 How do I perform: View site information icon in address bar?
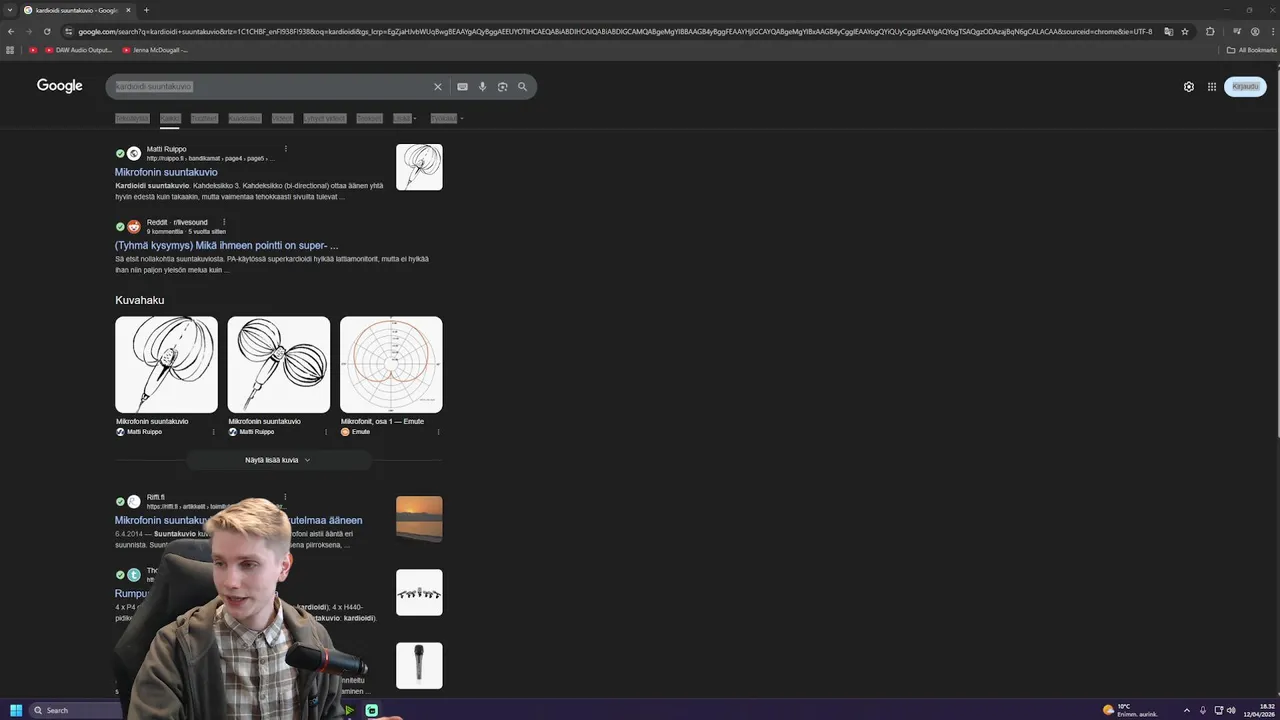[68, 31]
